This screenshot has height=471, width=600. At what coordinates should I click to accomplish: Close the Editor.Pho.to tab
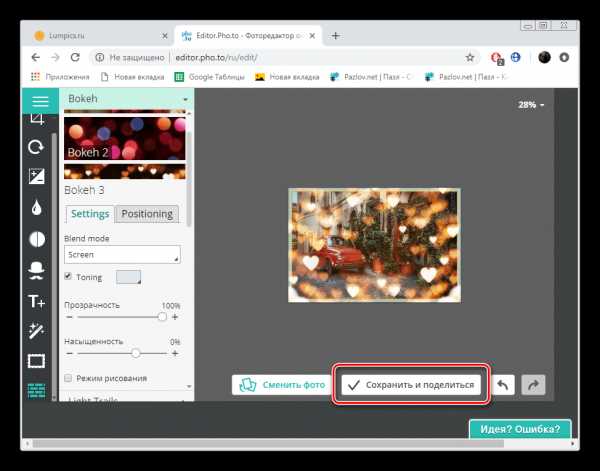[x=312, y=36]
